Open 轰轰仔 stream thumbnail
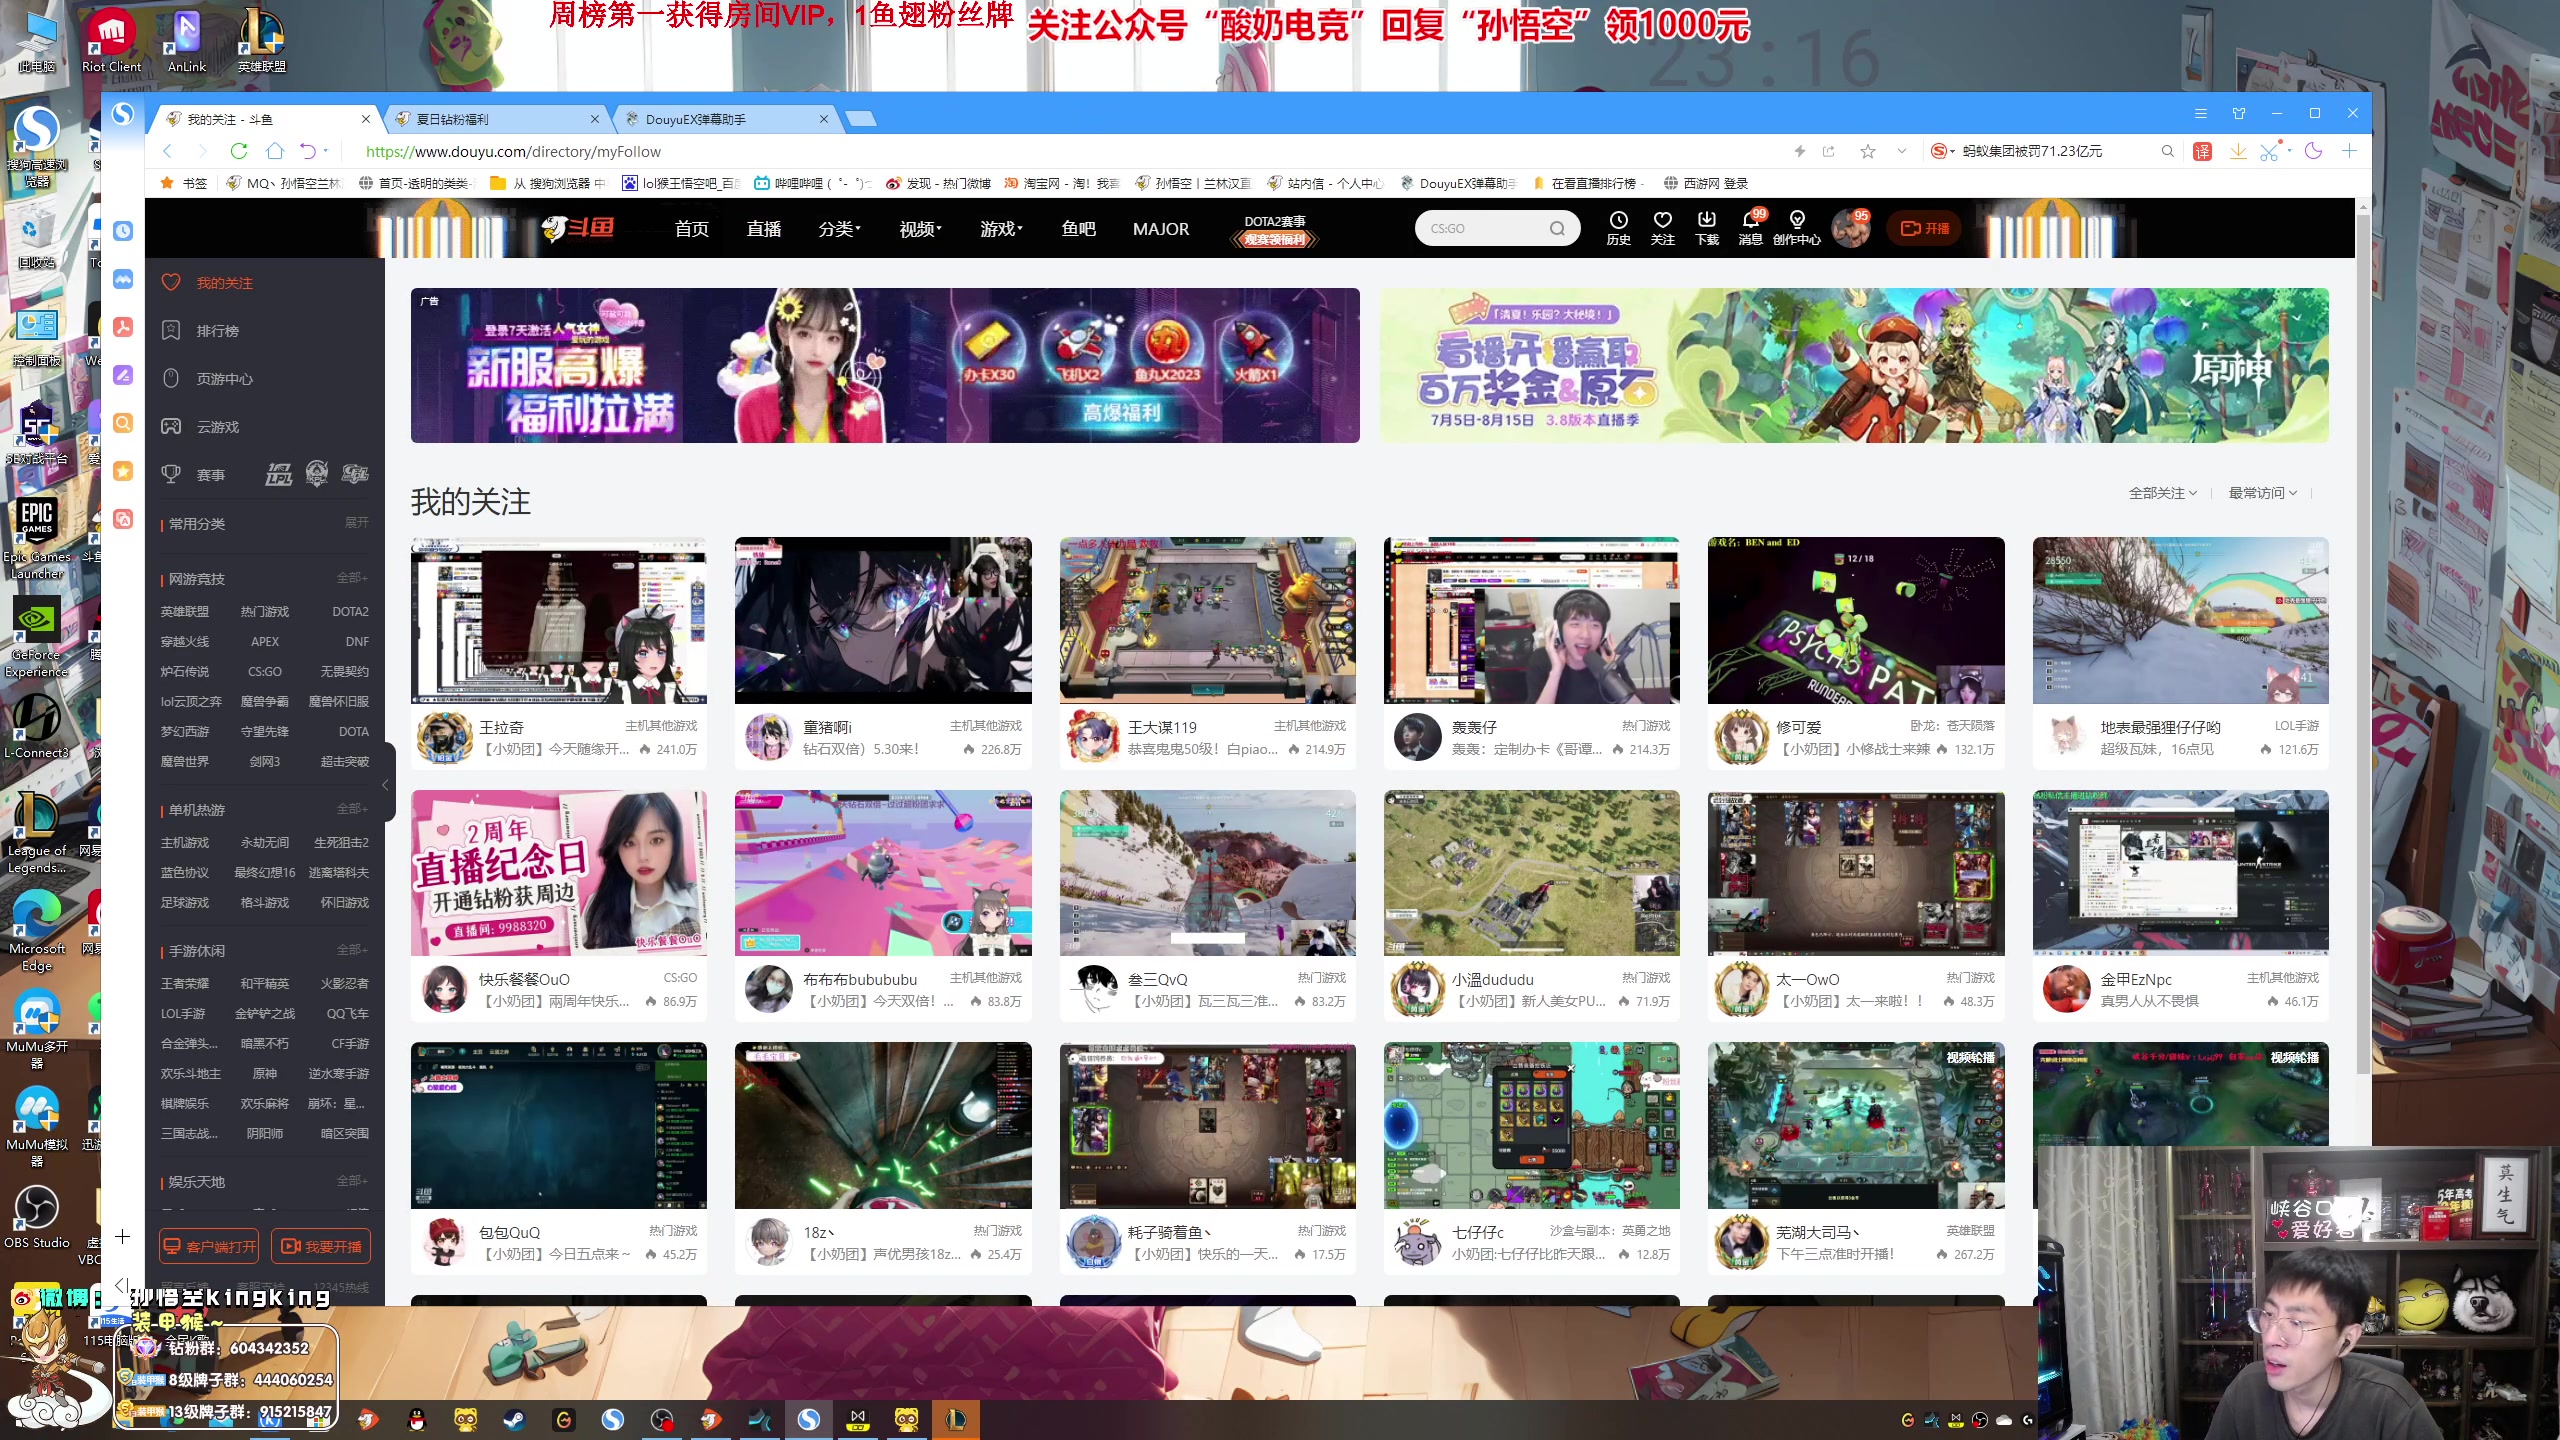Viewport: 2560px width, 1440px height. pos(1531,621)
